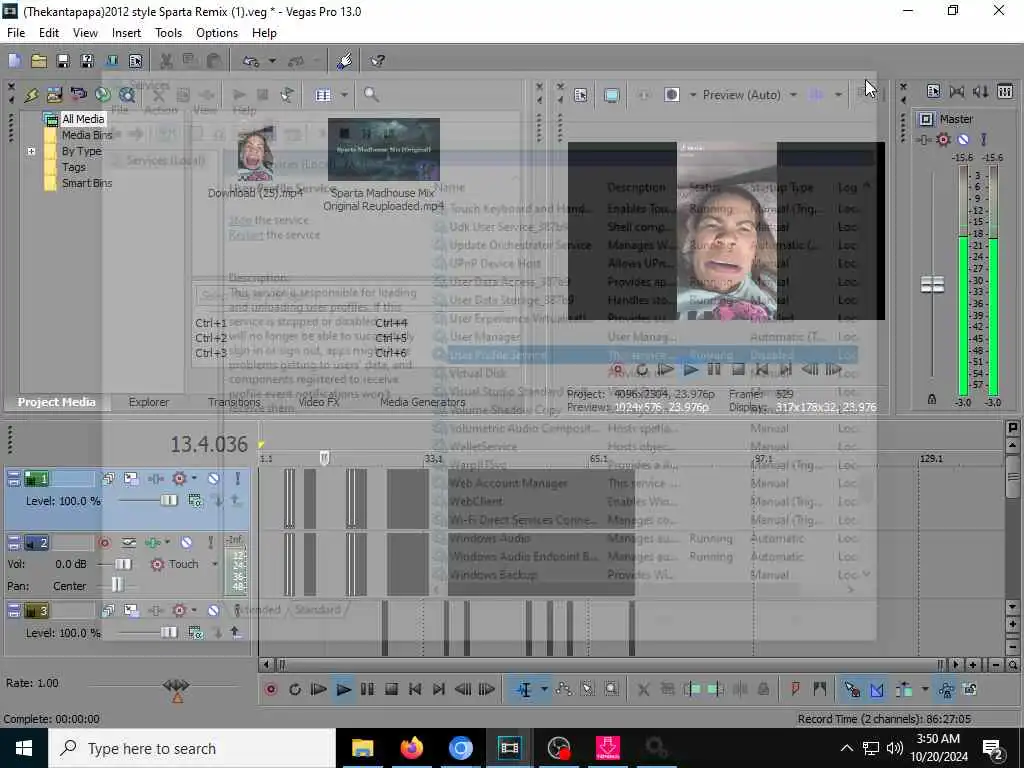Open the Tools menu

(168, 33)
